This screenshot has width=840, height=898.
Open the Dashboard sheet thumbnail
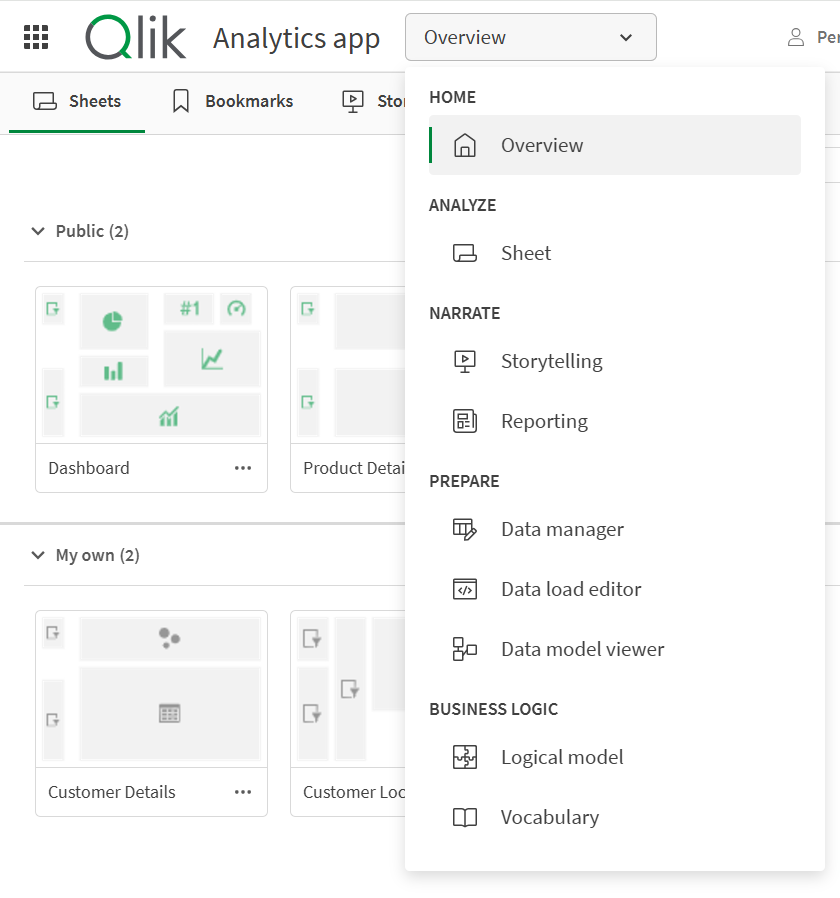tap(151, 365)
